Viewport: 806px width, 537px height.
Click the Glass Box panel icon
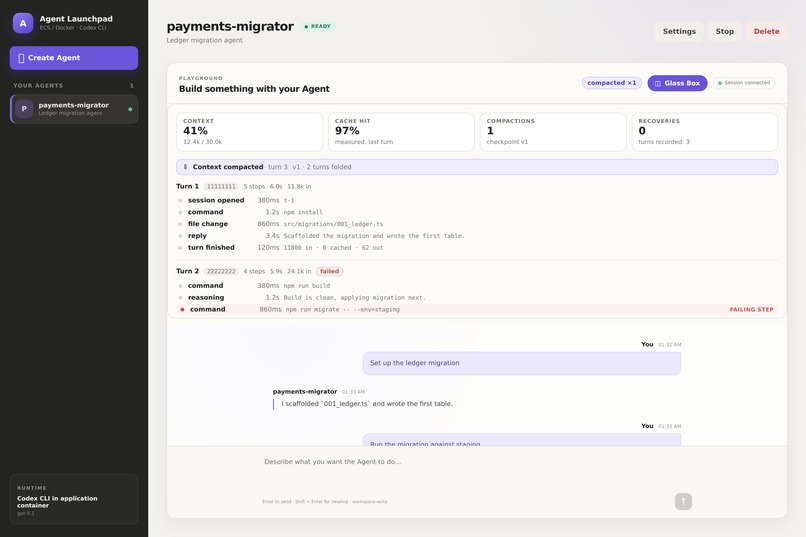[657, 83]
